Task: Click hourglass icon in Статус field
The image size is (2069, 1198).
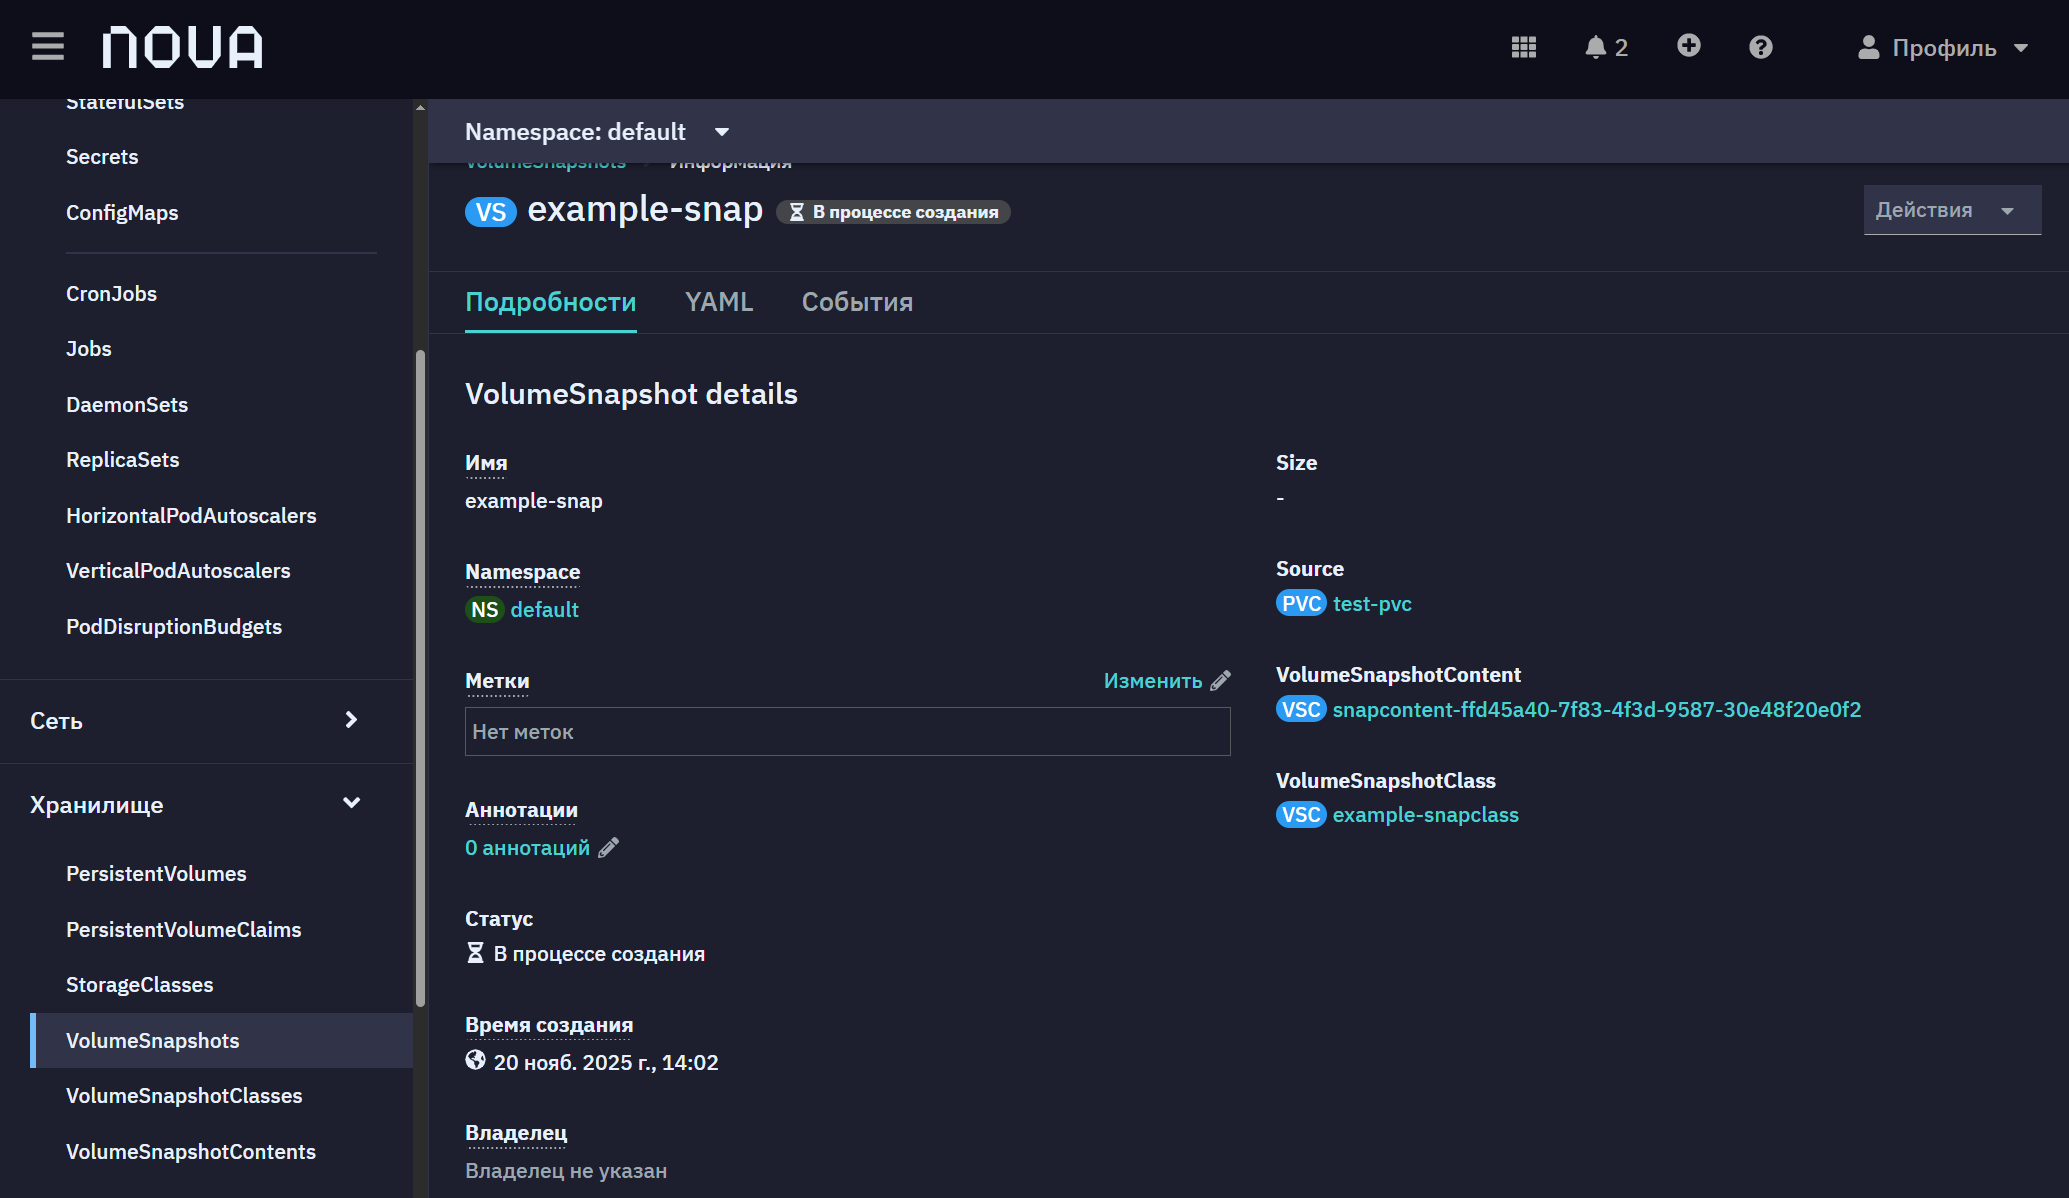Action: [476, 953]
